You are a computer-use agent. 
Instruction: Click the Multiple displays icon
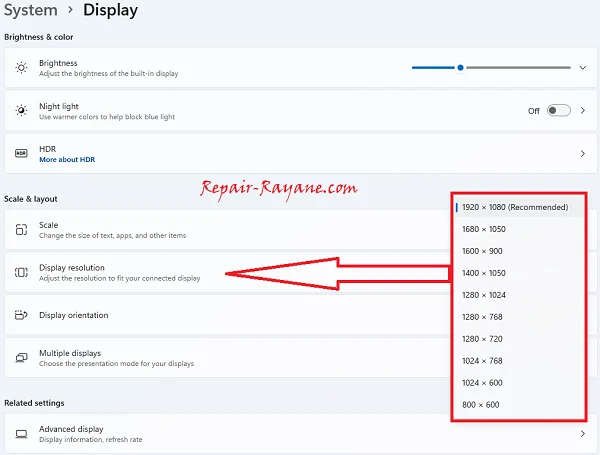click(21, 358)
